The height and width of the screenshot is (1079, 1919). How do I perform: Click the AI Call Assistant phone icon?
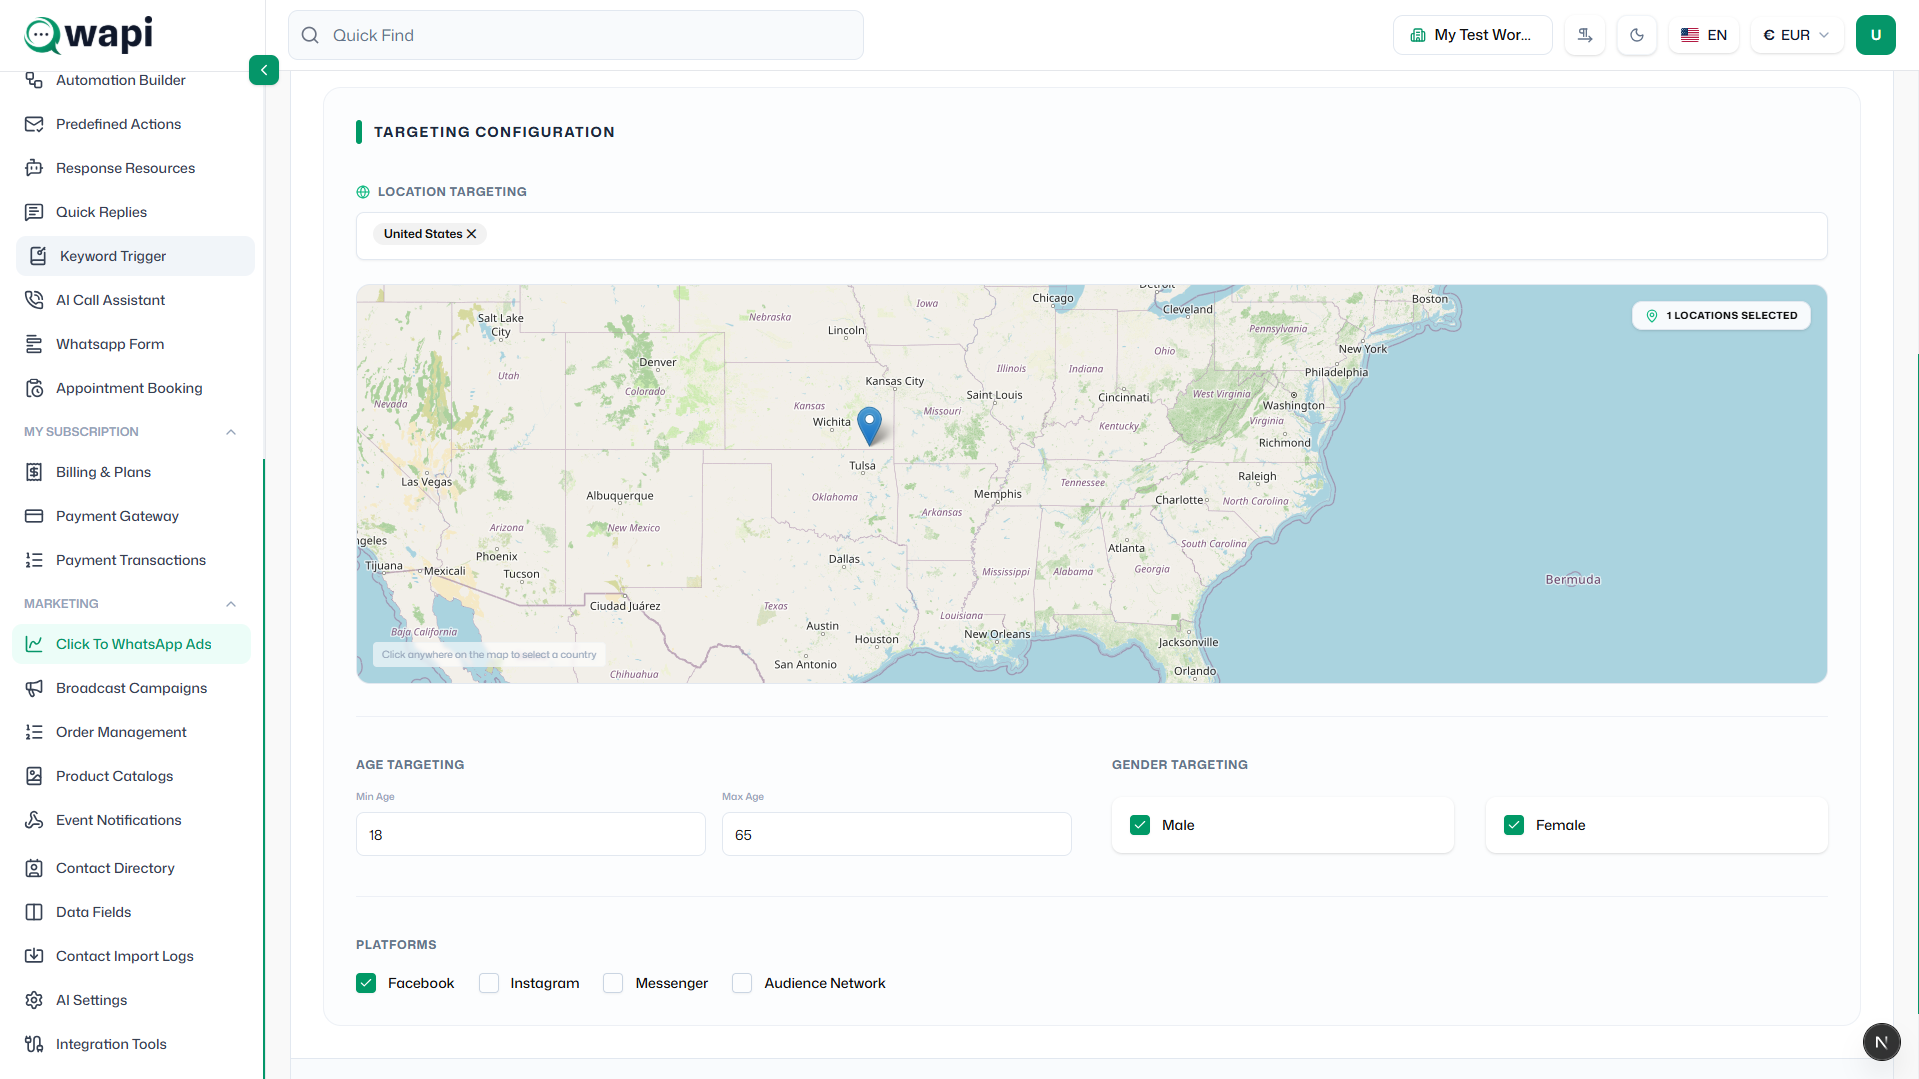click(34, 300)
